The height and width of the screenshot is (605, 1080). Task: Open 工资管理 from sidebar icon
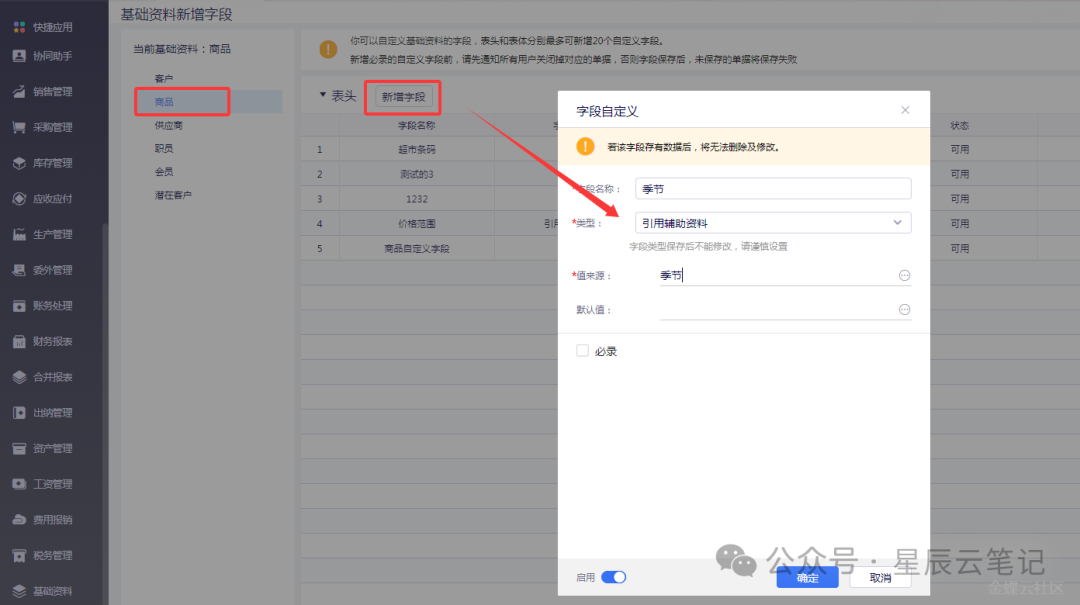[19, 484]
